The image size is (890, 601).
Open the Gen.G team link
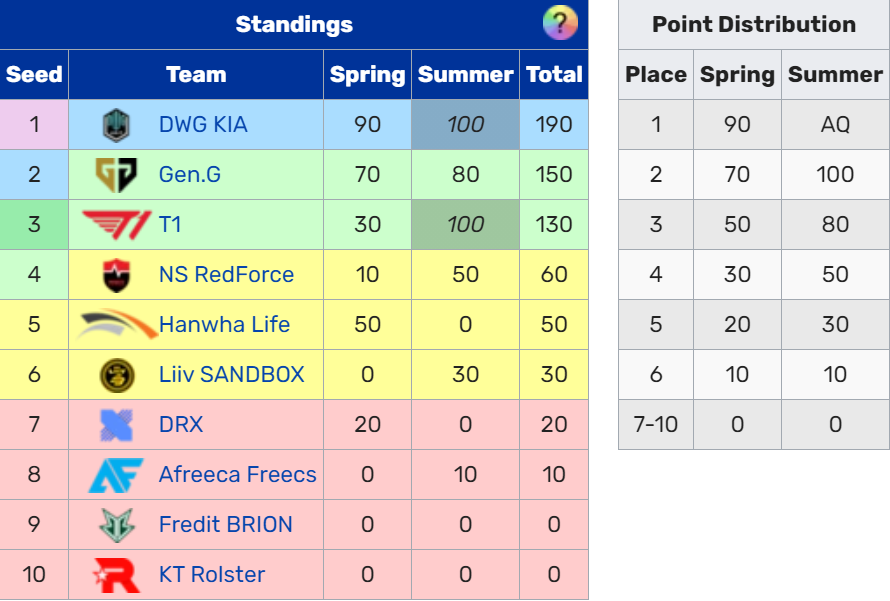click(190, 175)
